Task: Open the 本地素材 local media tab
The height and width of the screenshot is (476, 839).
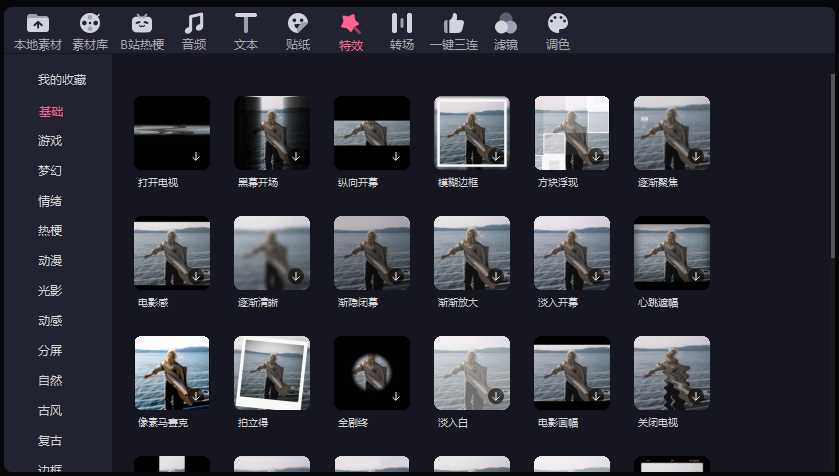Action: 37,33
